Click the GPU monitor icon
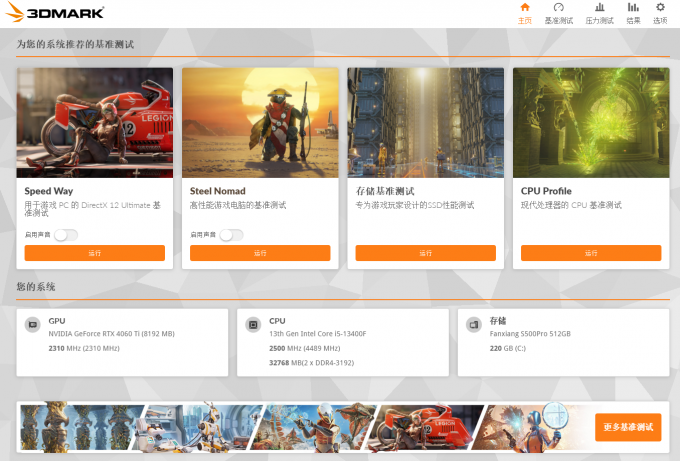Screen dimensions: 680x461 (x=33, y=324)
